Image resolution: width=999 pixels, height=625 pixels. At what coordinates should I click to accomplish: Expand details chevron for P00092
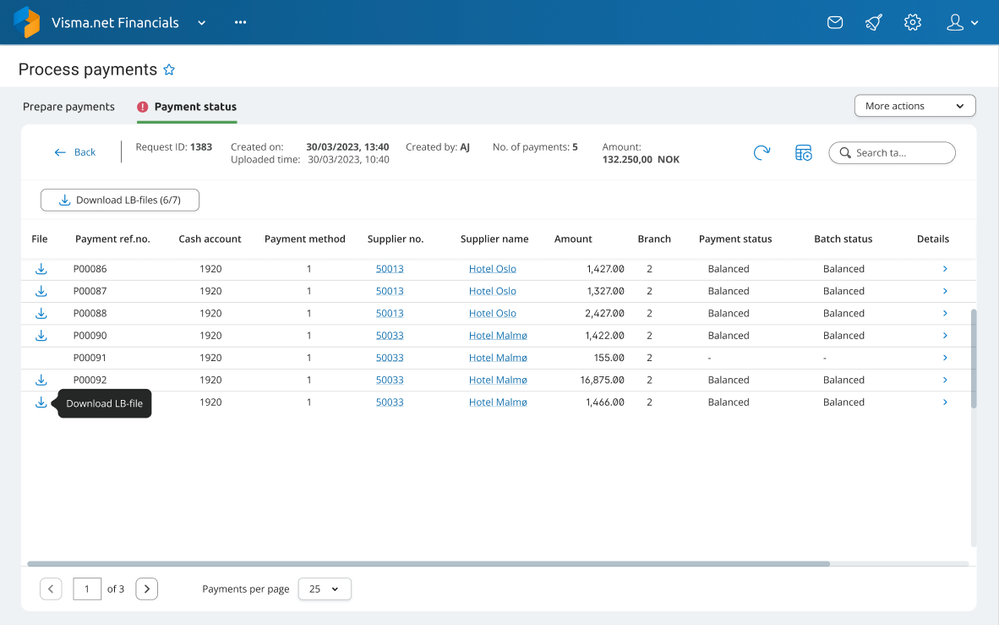point(945,380)
